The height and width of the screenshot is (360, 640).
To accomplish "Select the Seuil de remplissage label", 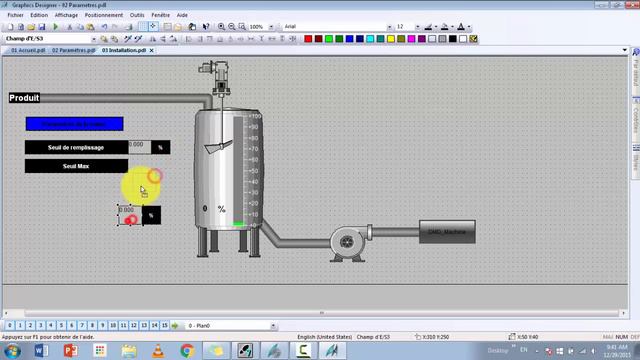I will pos(76,147).
